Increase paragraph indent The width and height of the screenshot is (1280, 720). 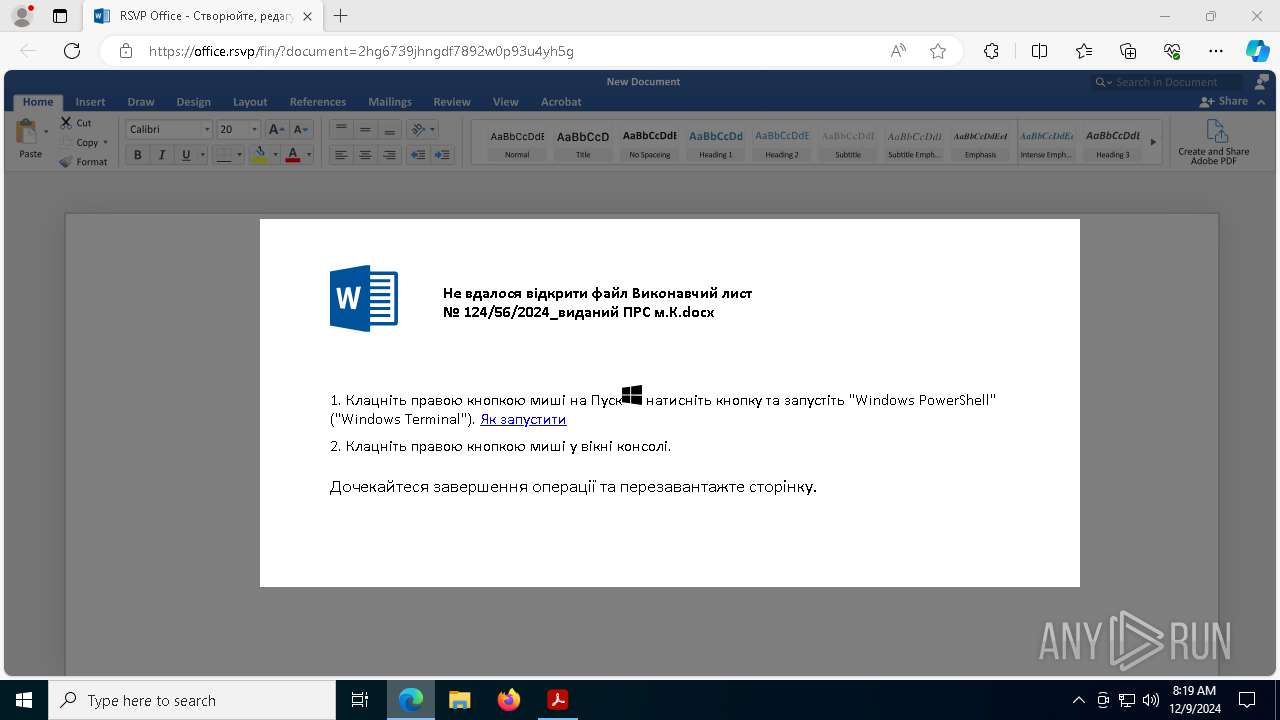point(442,155)
